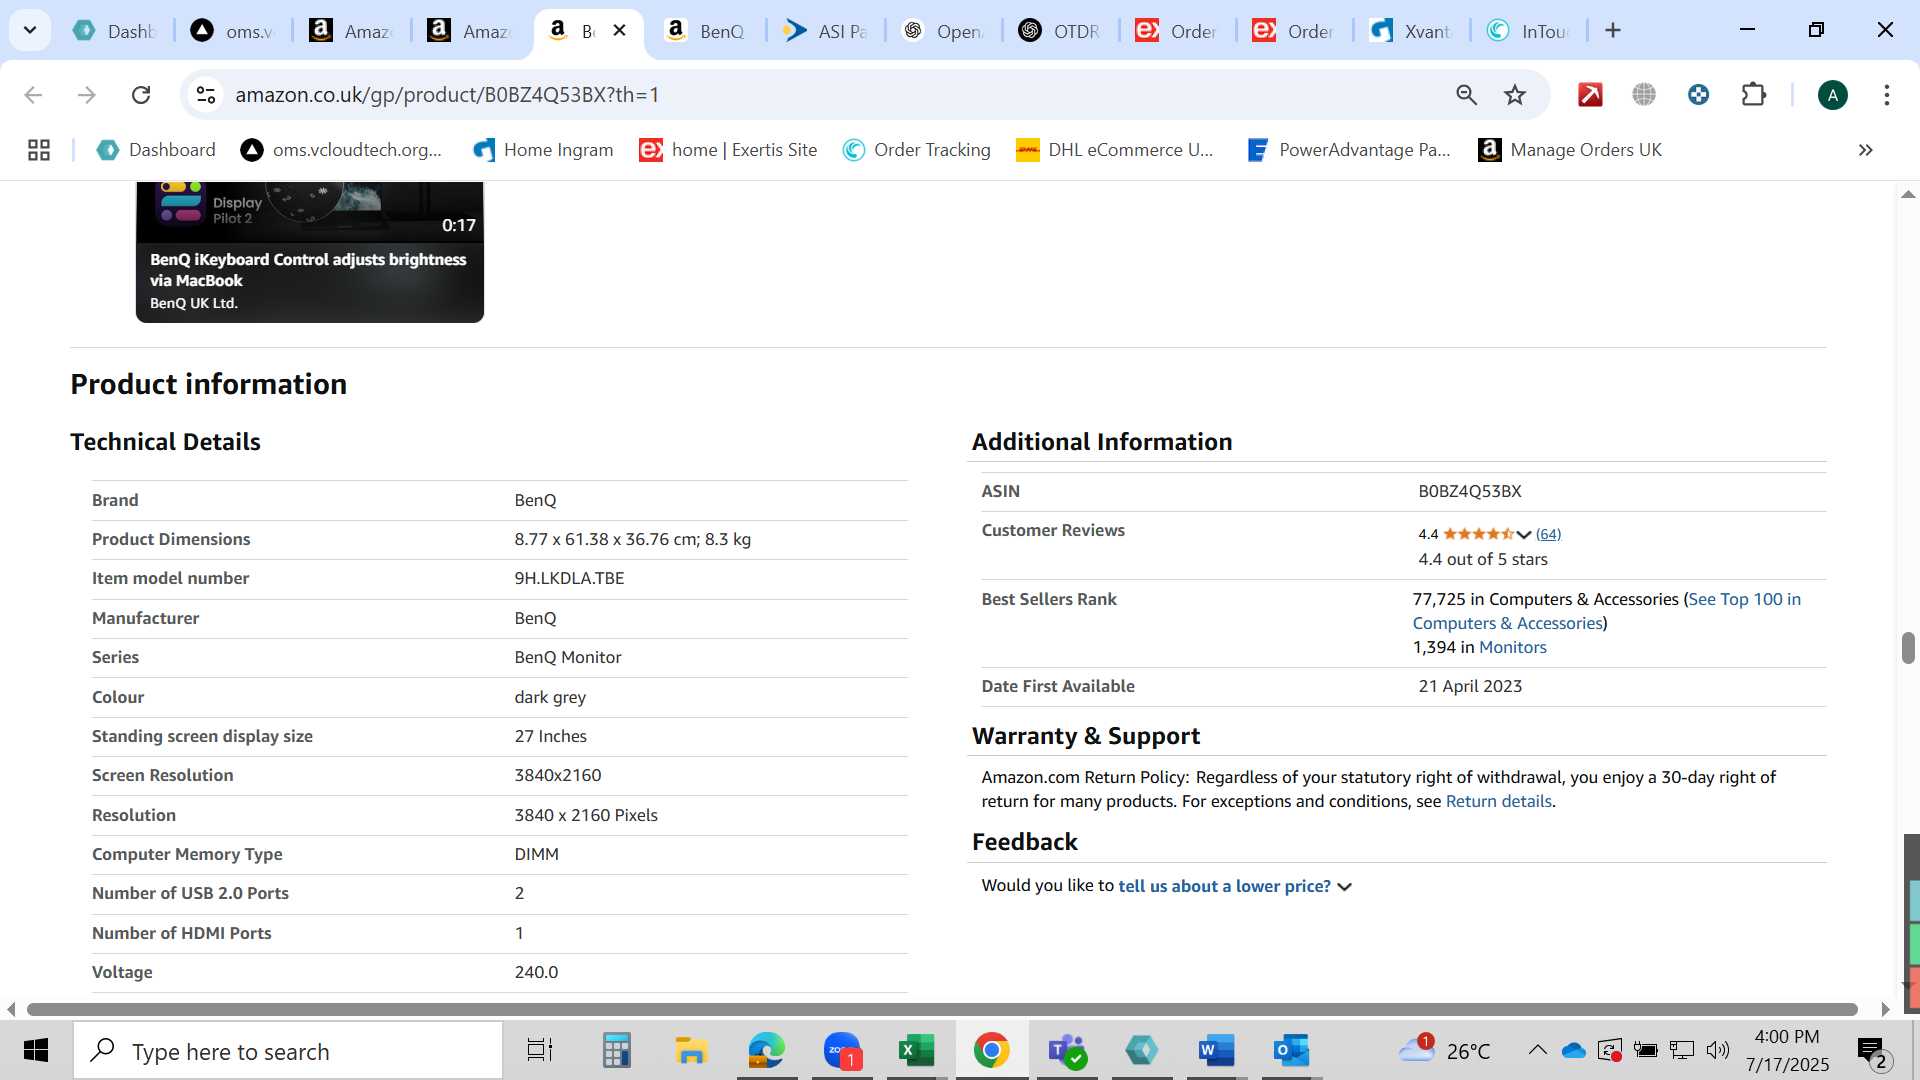Open the Monitors category link
Image resolution: width=1920 pixels, height=1080 pixels.
(1512, 647)
